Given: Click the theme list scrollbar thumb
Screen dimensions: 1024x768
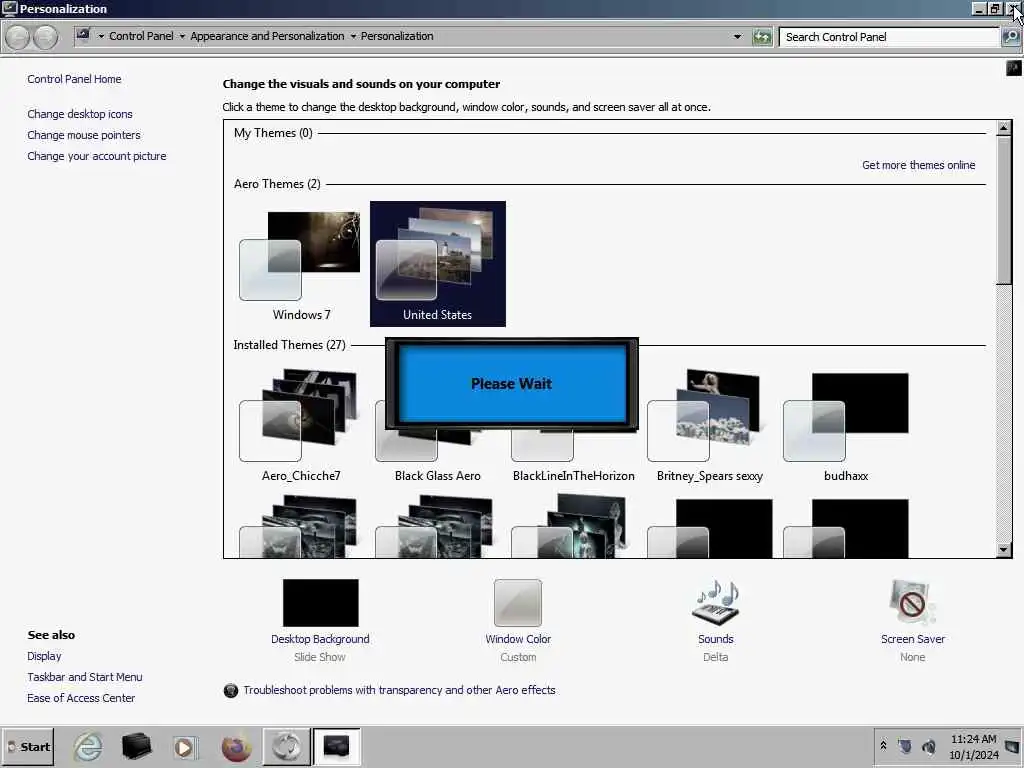Looking at the screenshot, I should click(1004, 210).
